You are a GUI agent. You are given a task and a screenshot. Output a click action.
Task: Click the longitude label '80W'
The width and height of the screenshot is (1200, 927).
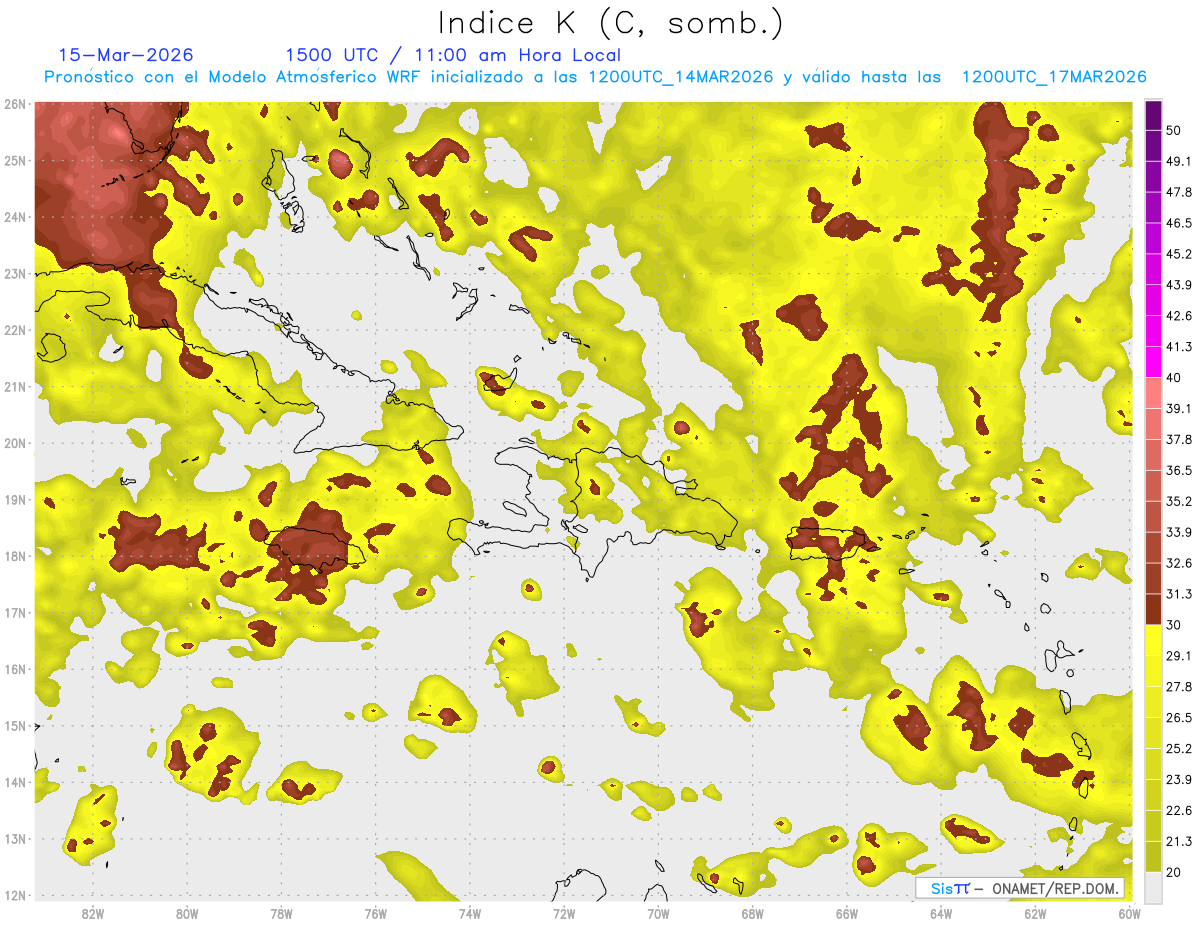pyautogui.click(x=187, y=914)
